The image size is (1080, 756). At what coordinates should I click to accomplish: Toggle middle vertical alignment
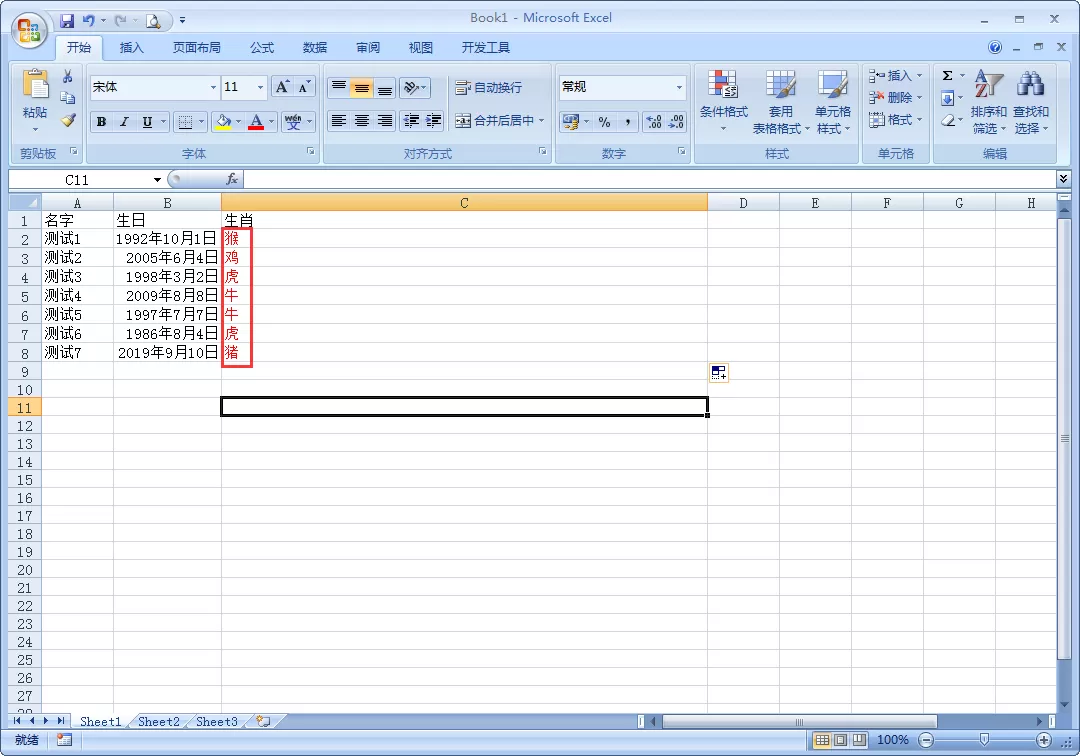362,87
